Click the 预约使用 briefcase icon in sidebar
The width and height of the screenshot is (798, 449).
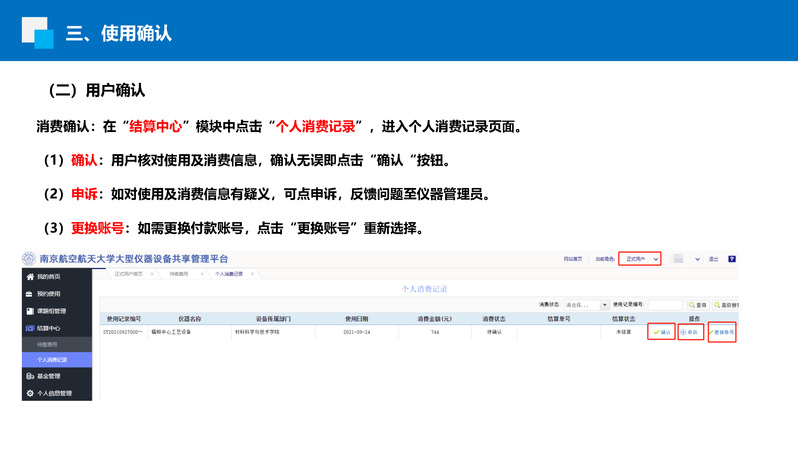[29, 294]
